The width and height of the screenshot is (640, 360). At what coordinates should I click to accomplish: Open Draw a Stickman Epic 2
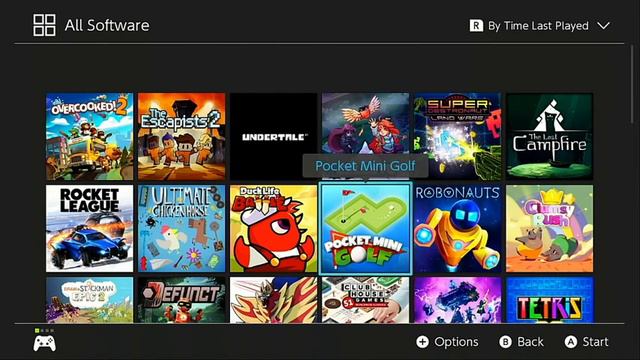[x=89, y=300]
